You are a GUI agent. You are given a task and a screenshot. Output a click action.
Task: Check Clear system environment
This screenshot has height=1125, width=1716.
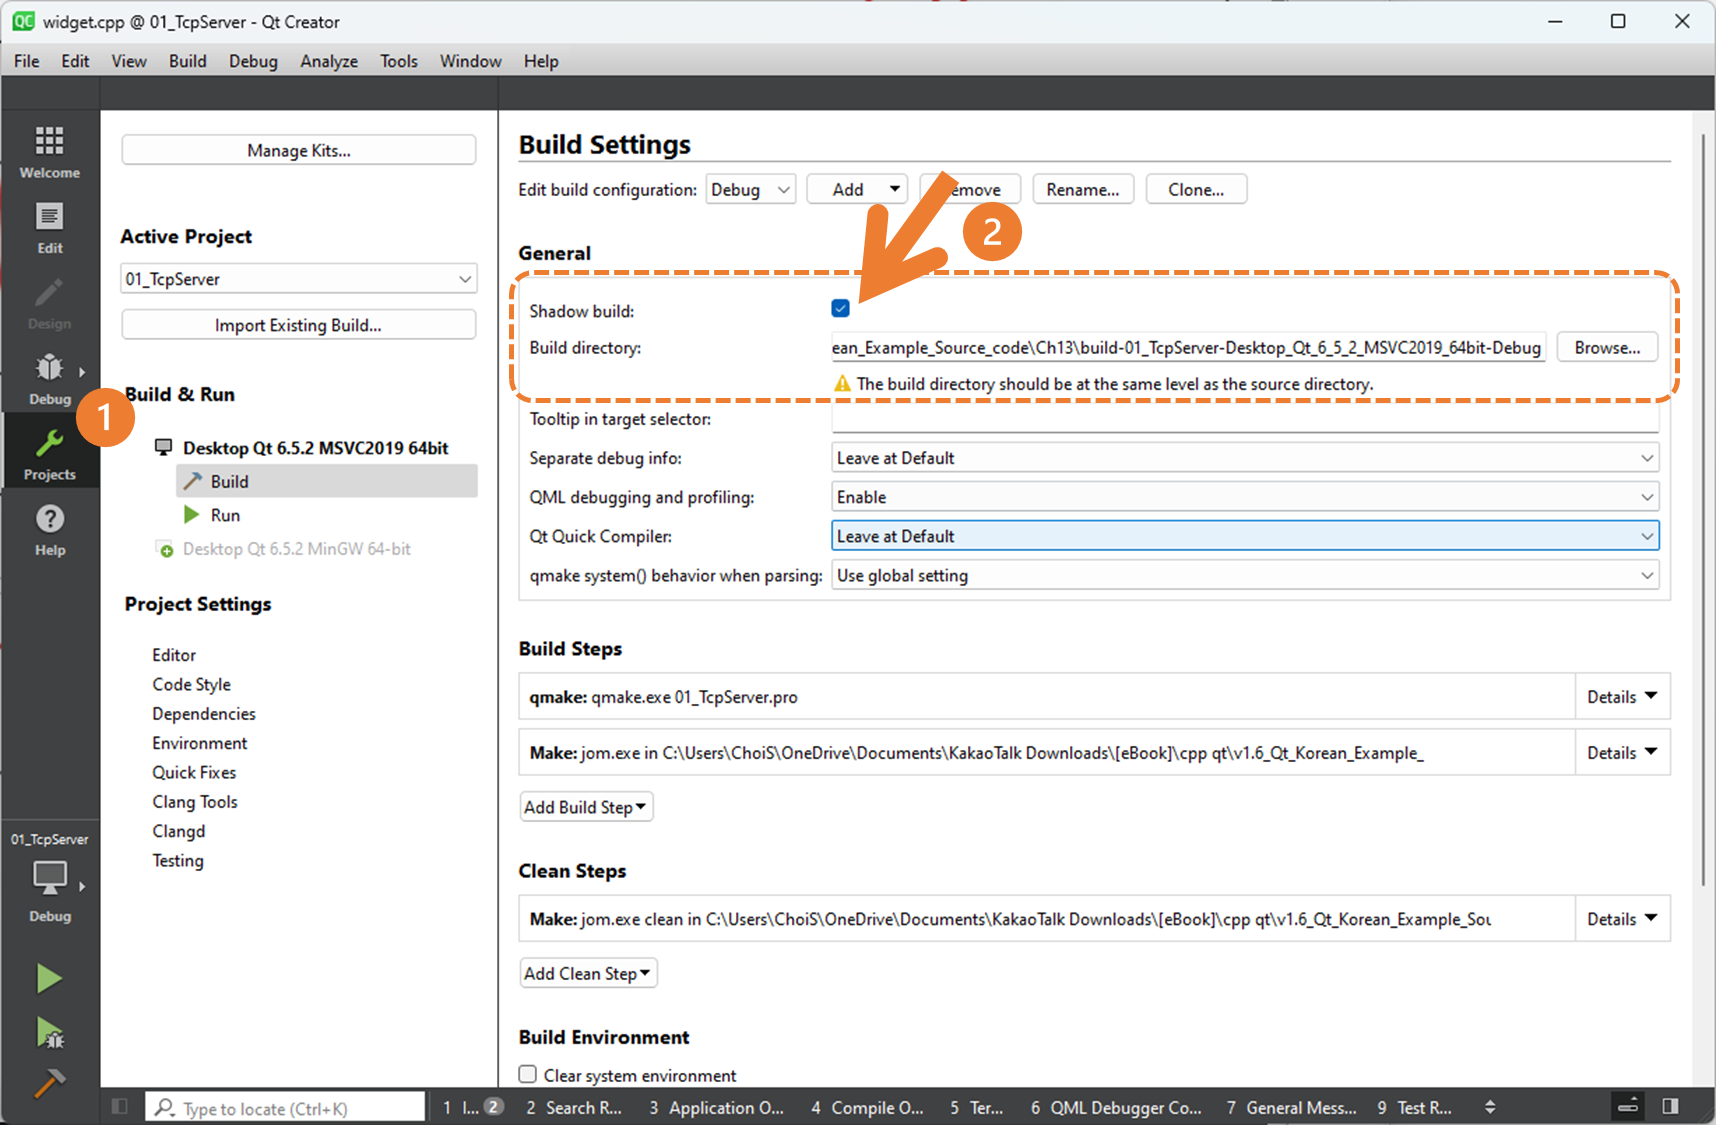click(x=528, y=1074)
